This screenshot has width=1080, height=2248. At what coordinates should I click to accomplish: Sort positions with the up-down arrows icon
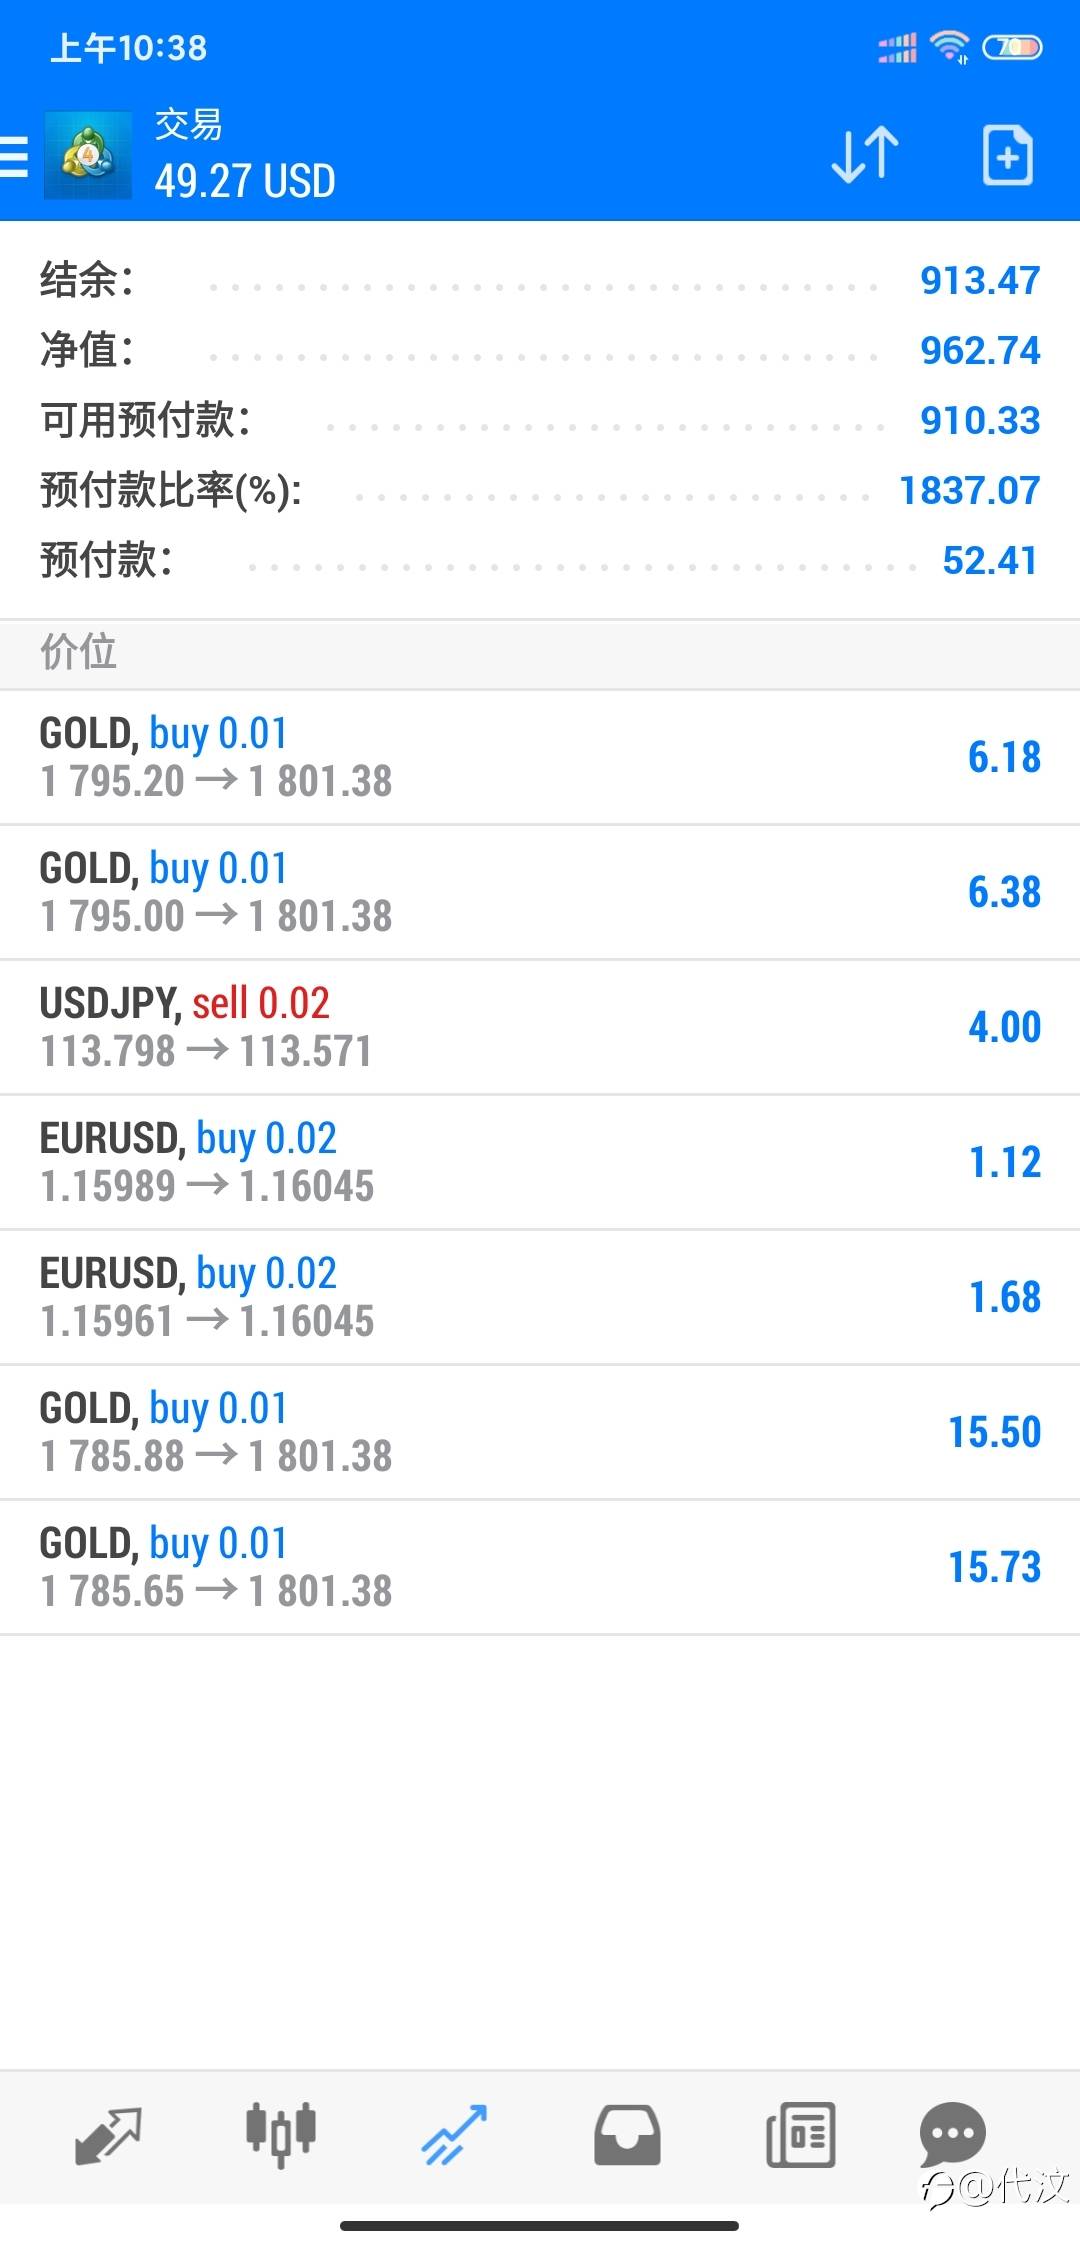point(865,155)
